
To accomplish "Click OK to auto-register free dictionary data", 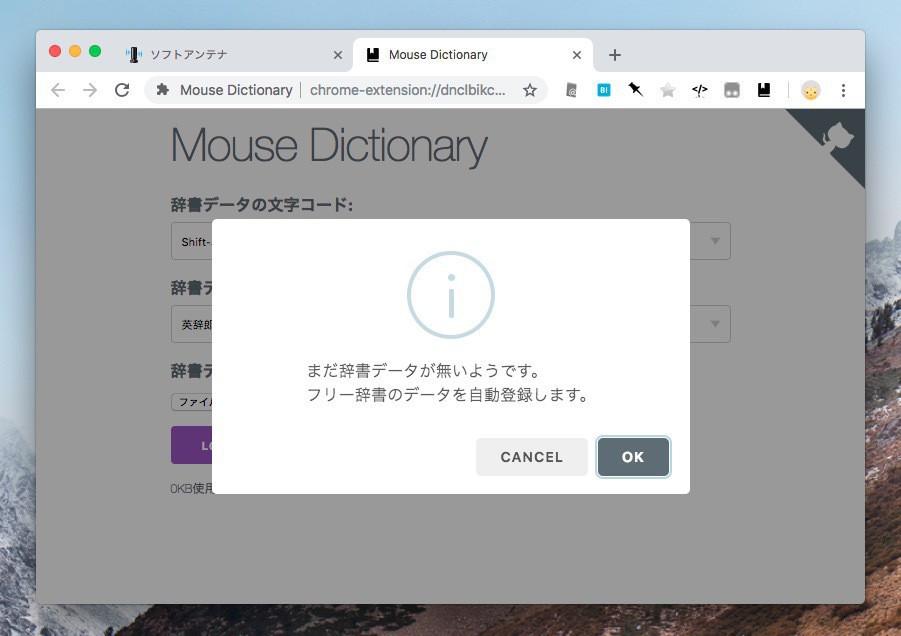I will 633,457.
